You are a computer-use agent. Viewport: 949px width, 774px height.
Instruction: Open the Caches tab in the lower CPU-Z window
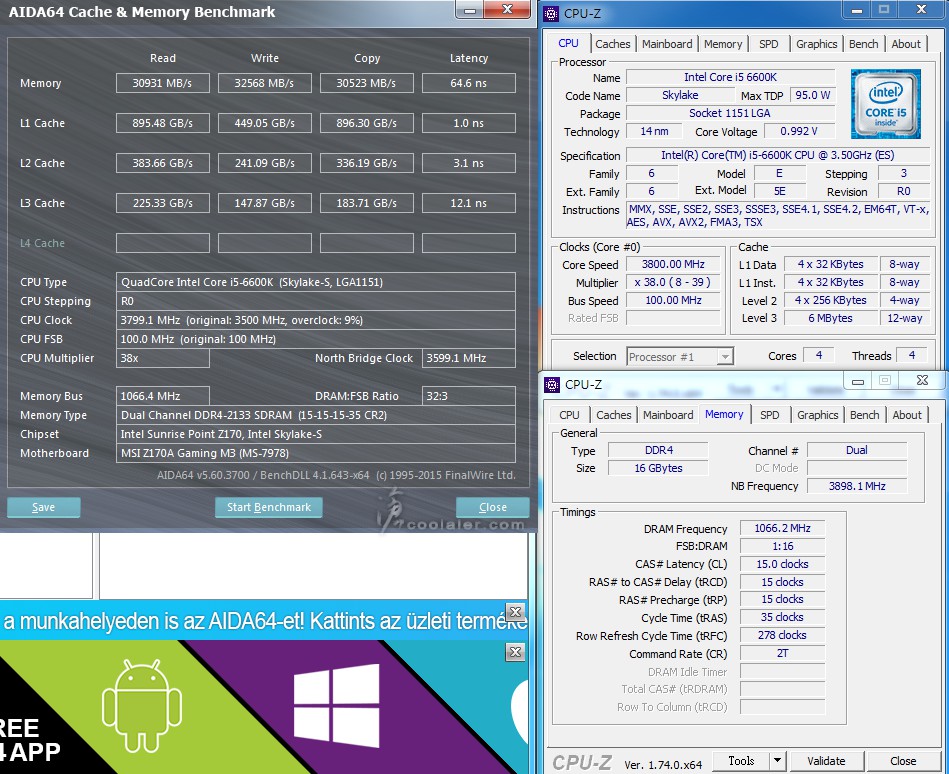coord(614,415)
